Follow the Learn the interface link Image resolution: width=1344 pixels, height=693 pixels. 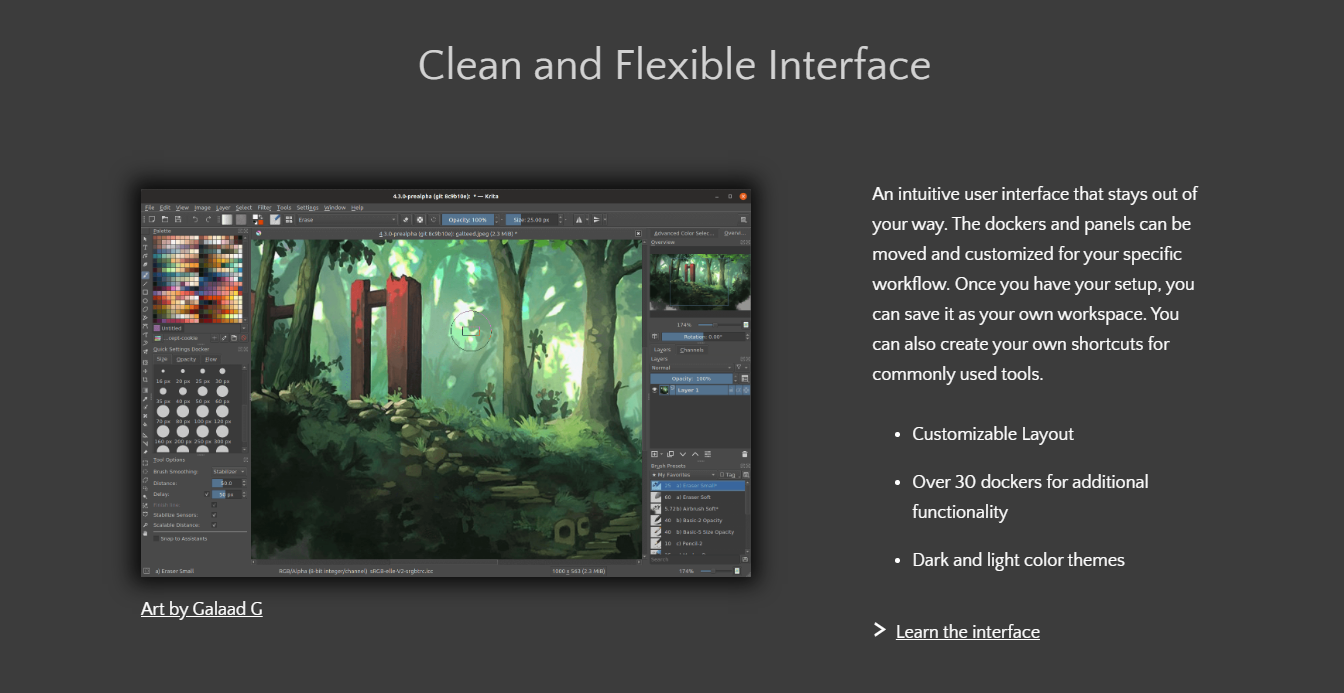(967, 631)
